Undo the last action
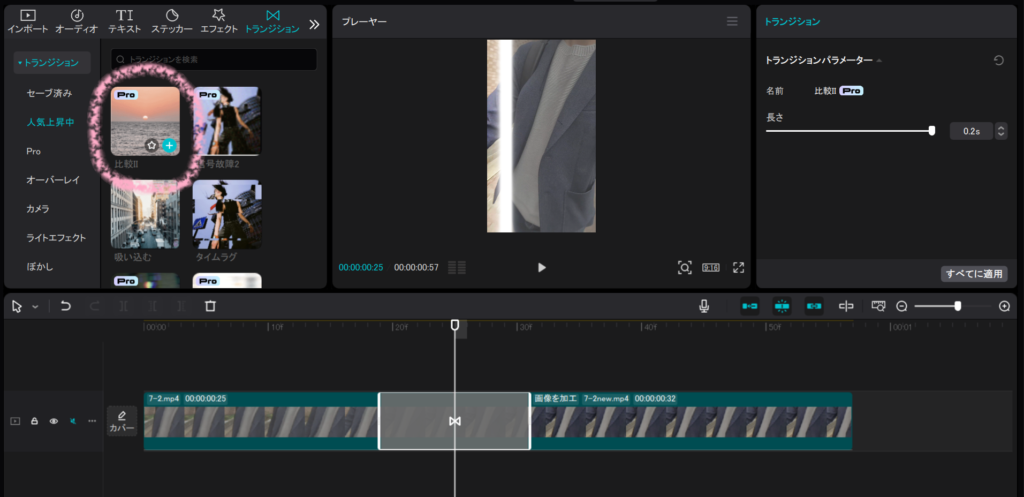The width and height of the screenshot is (1024, 497). pyautogui.click(x=65, y=306)
